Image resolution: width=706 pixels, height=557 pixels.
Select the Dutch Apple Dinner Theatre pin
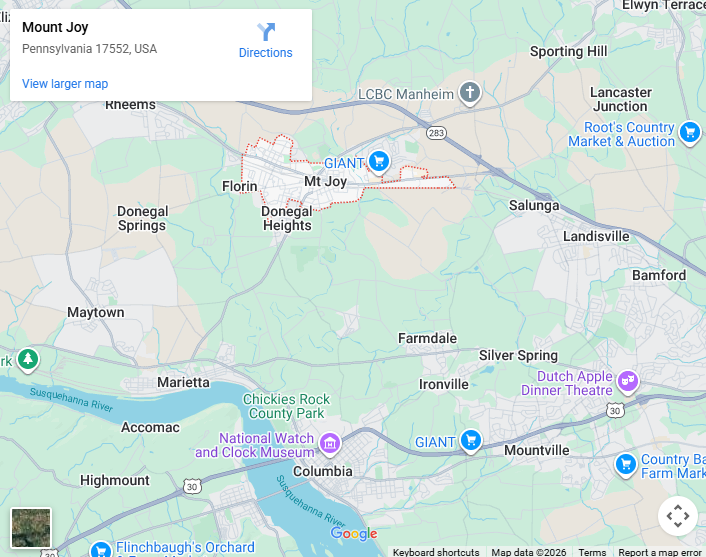click(x=628, y=382)
